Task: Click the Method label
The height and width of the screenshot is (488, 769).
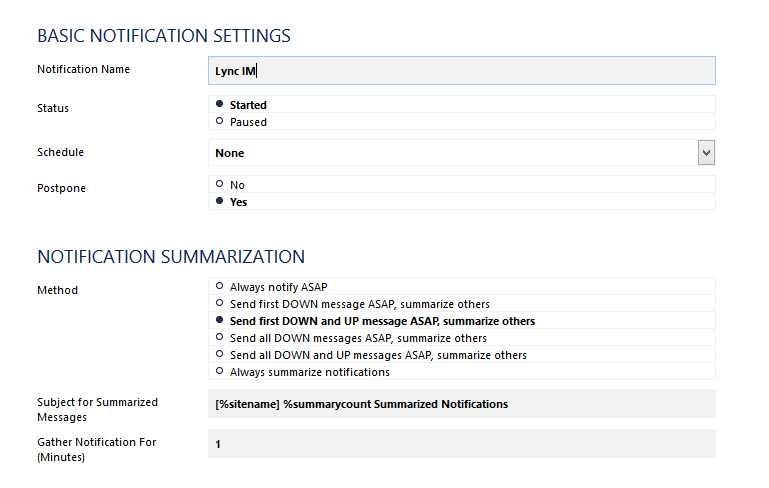Action: point(57,290)
